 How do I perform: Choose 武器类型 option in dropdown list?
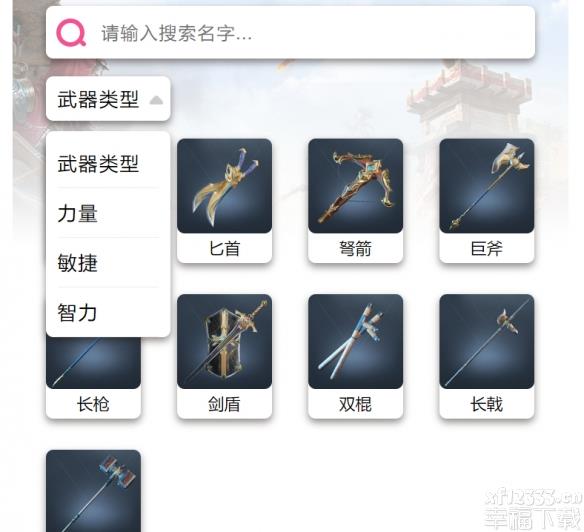98,164
